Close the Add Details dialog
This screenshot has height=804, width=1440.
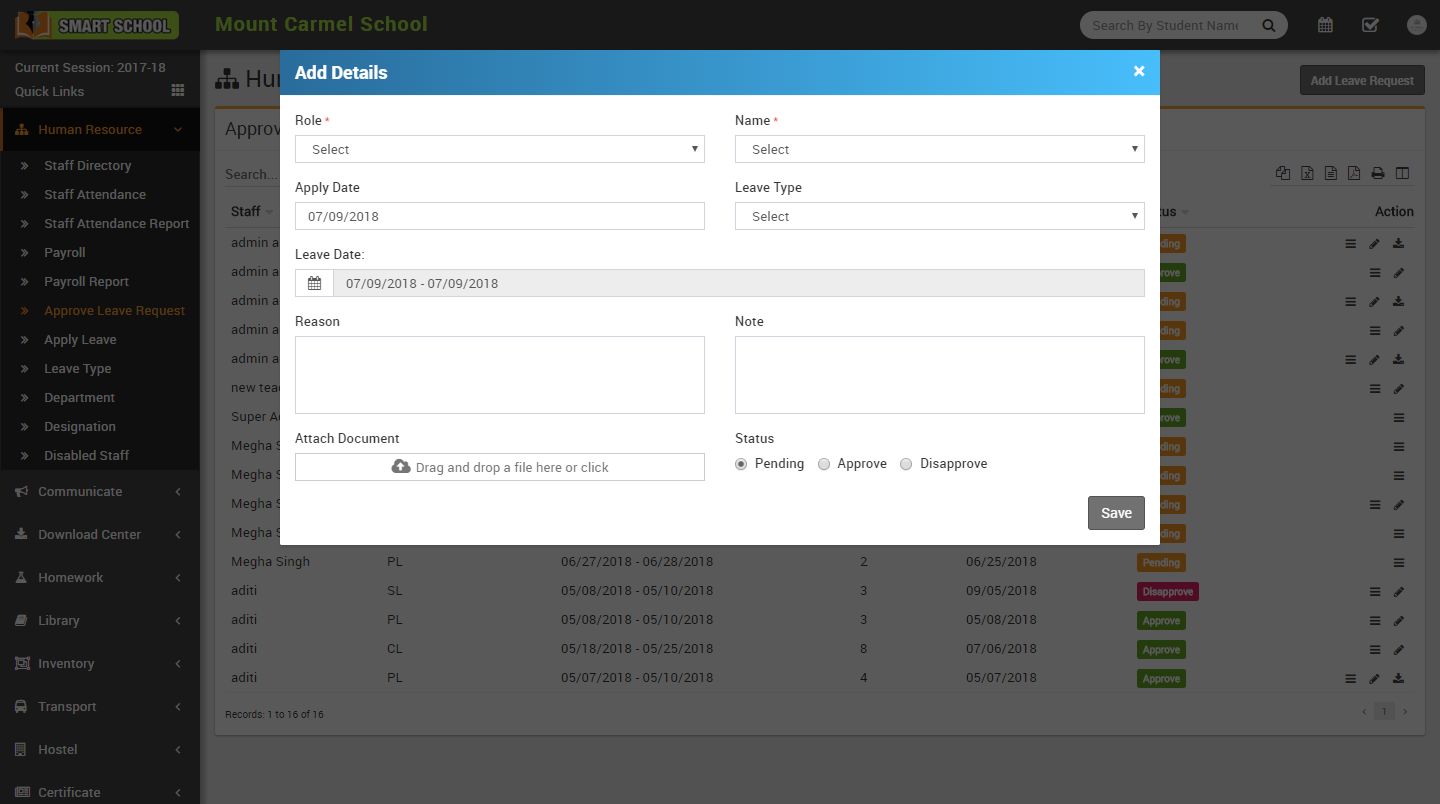(x=1139, y=71)
